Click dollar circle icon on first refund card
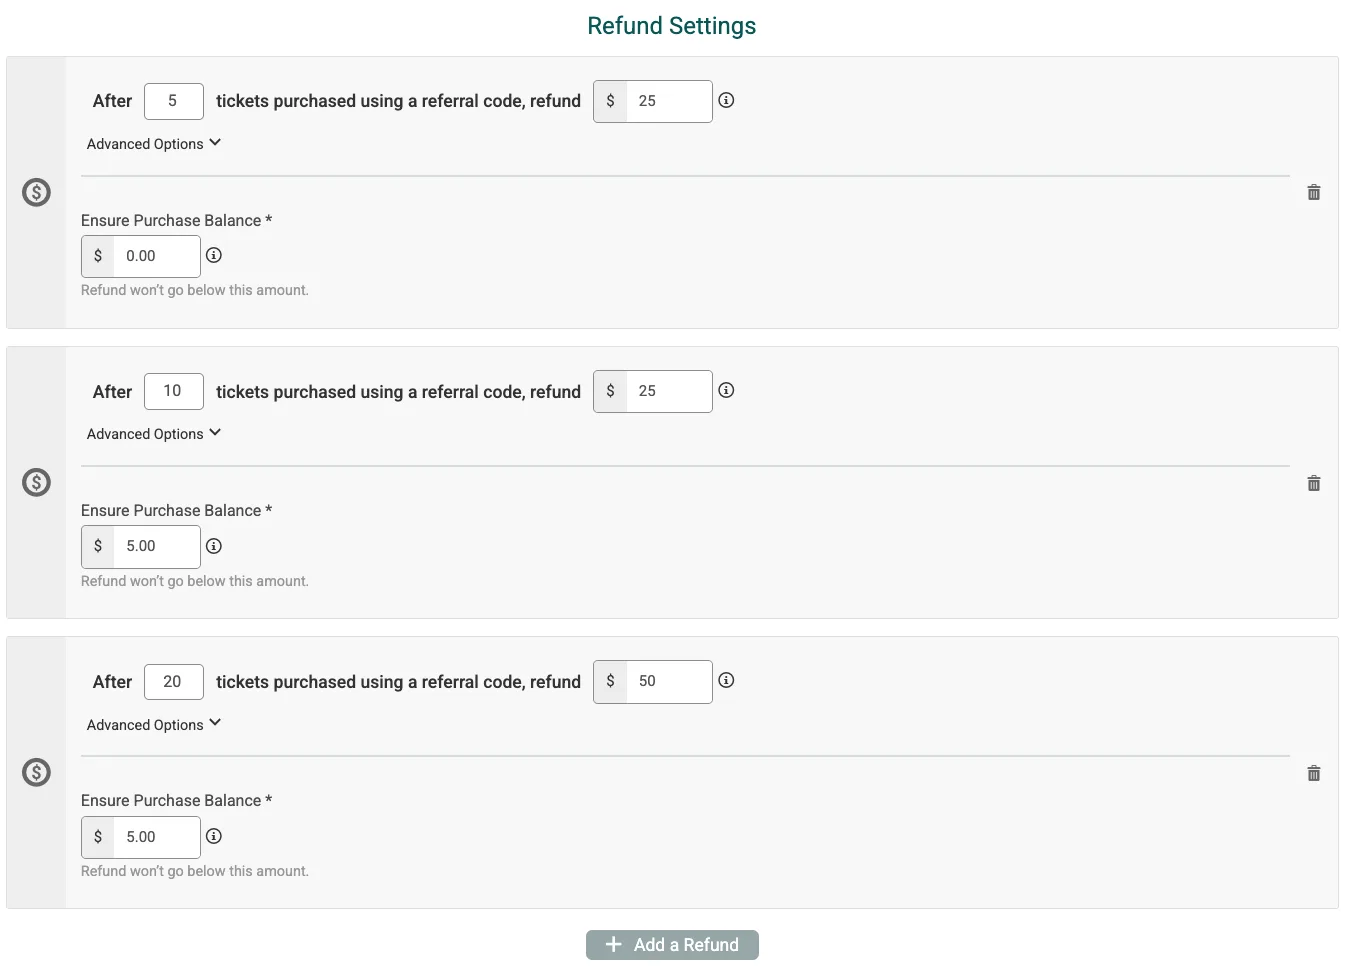The height and width of the screenshot is (978, 1349). 37,192
